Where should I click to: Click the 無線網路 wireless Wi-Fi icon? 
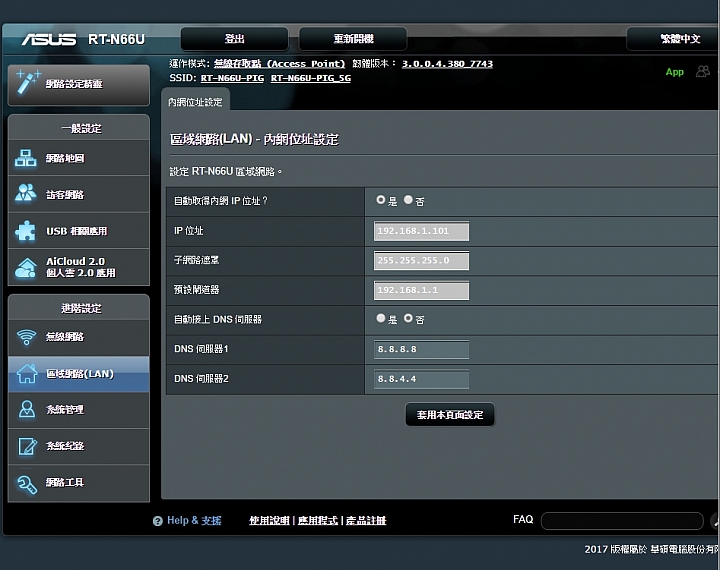26,337
